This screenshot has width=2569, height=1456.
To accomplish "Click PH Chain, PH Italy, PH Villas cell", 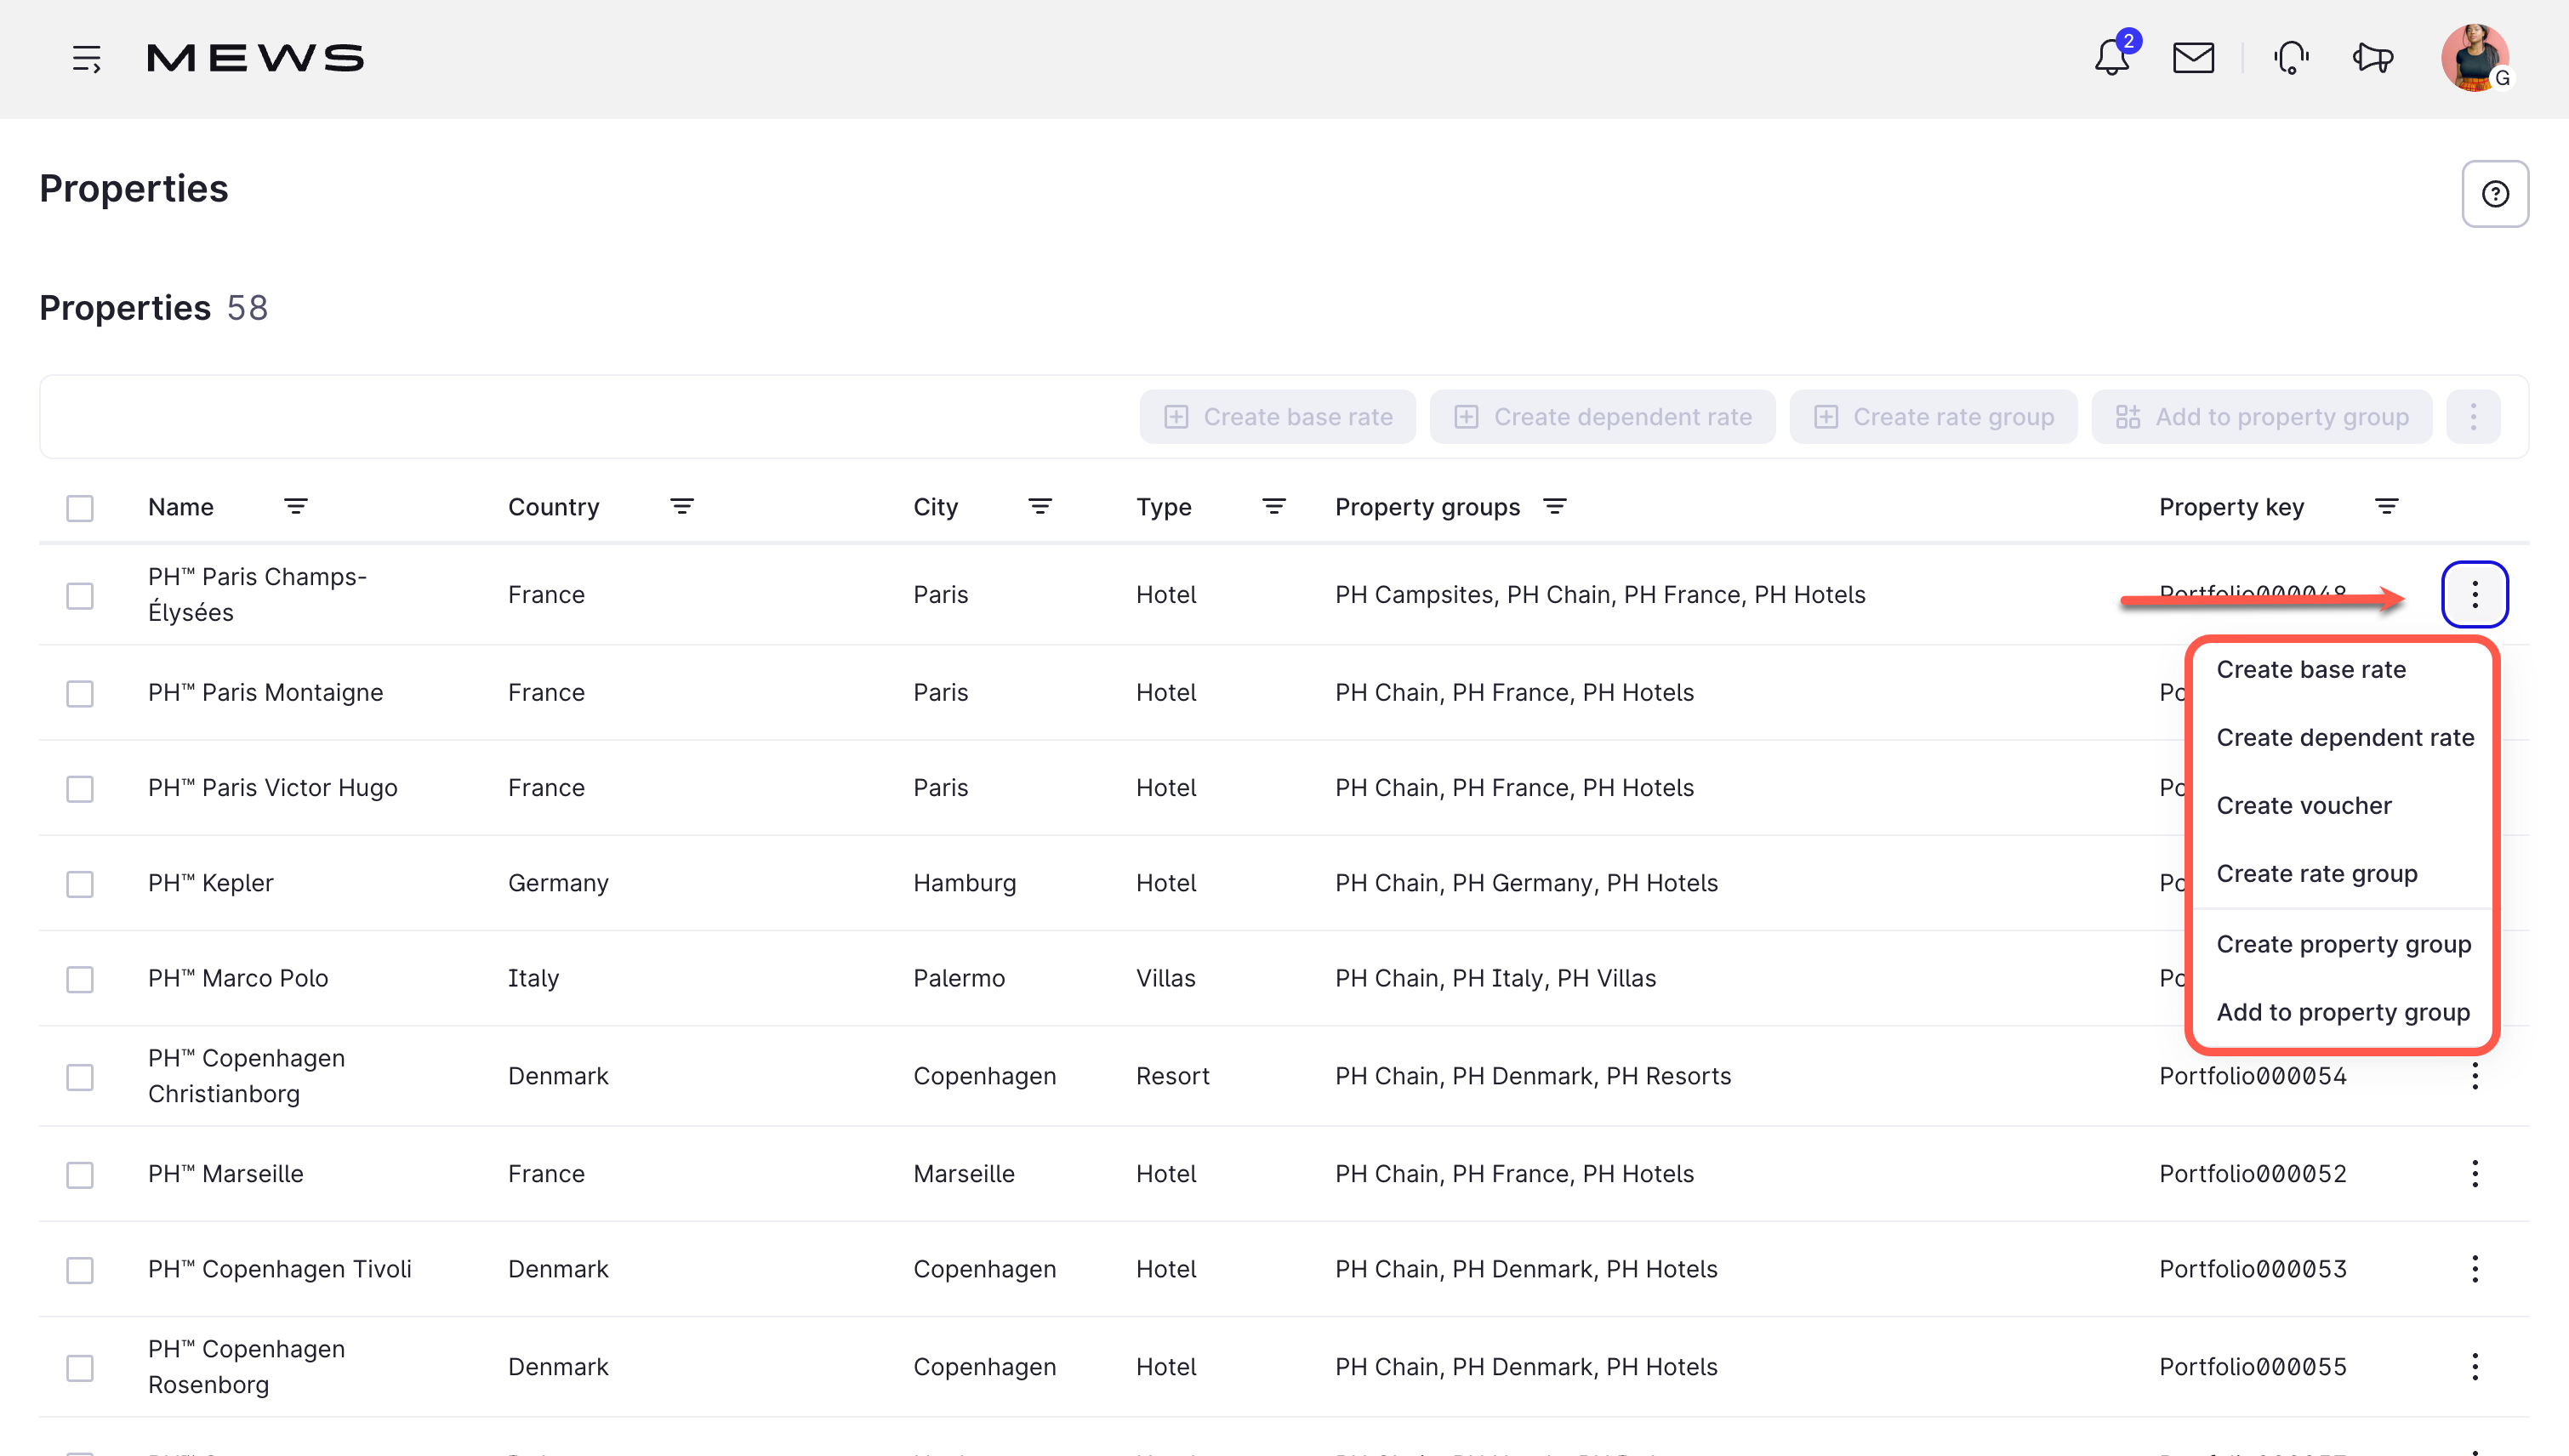I will pos(1495,978).
